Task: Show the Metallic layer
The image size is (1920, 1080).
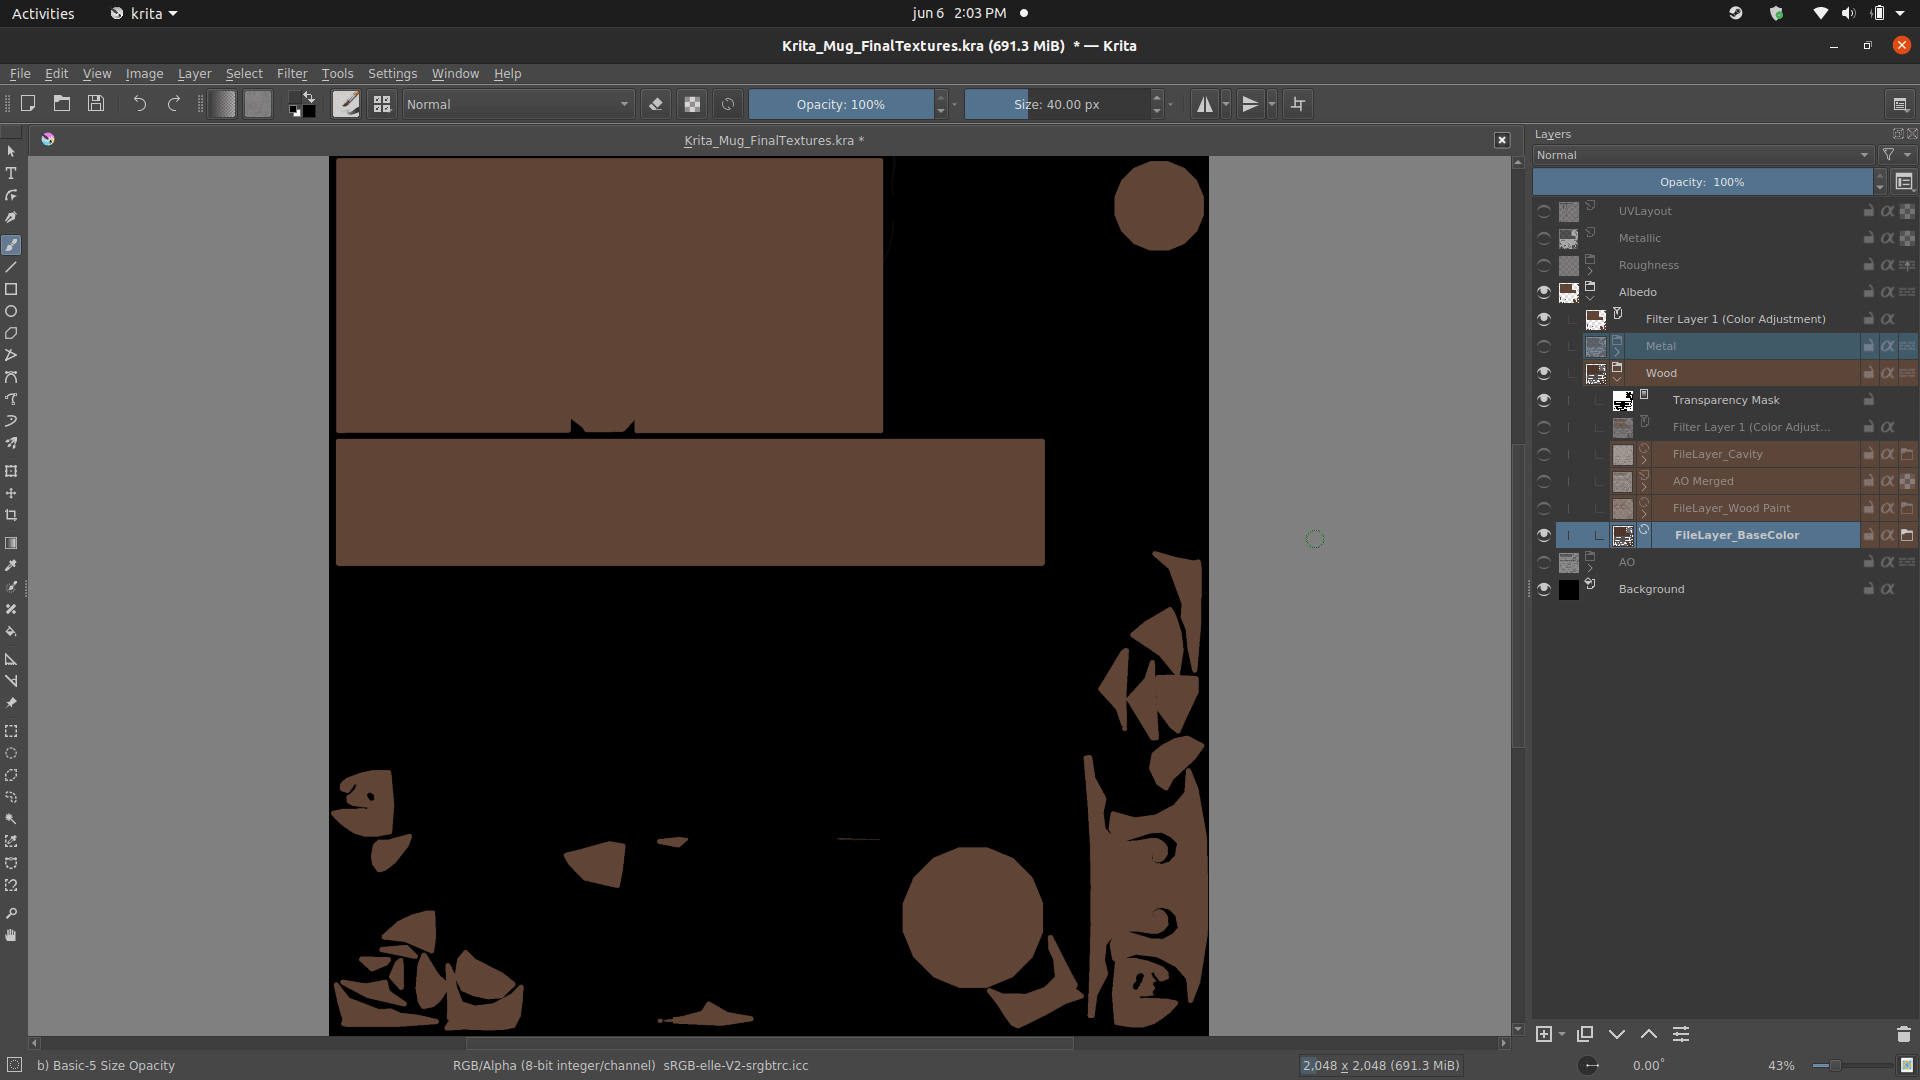Action: tap(1543, 238)
